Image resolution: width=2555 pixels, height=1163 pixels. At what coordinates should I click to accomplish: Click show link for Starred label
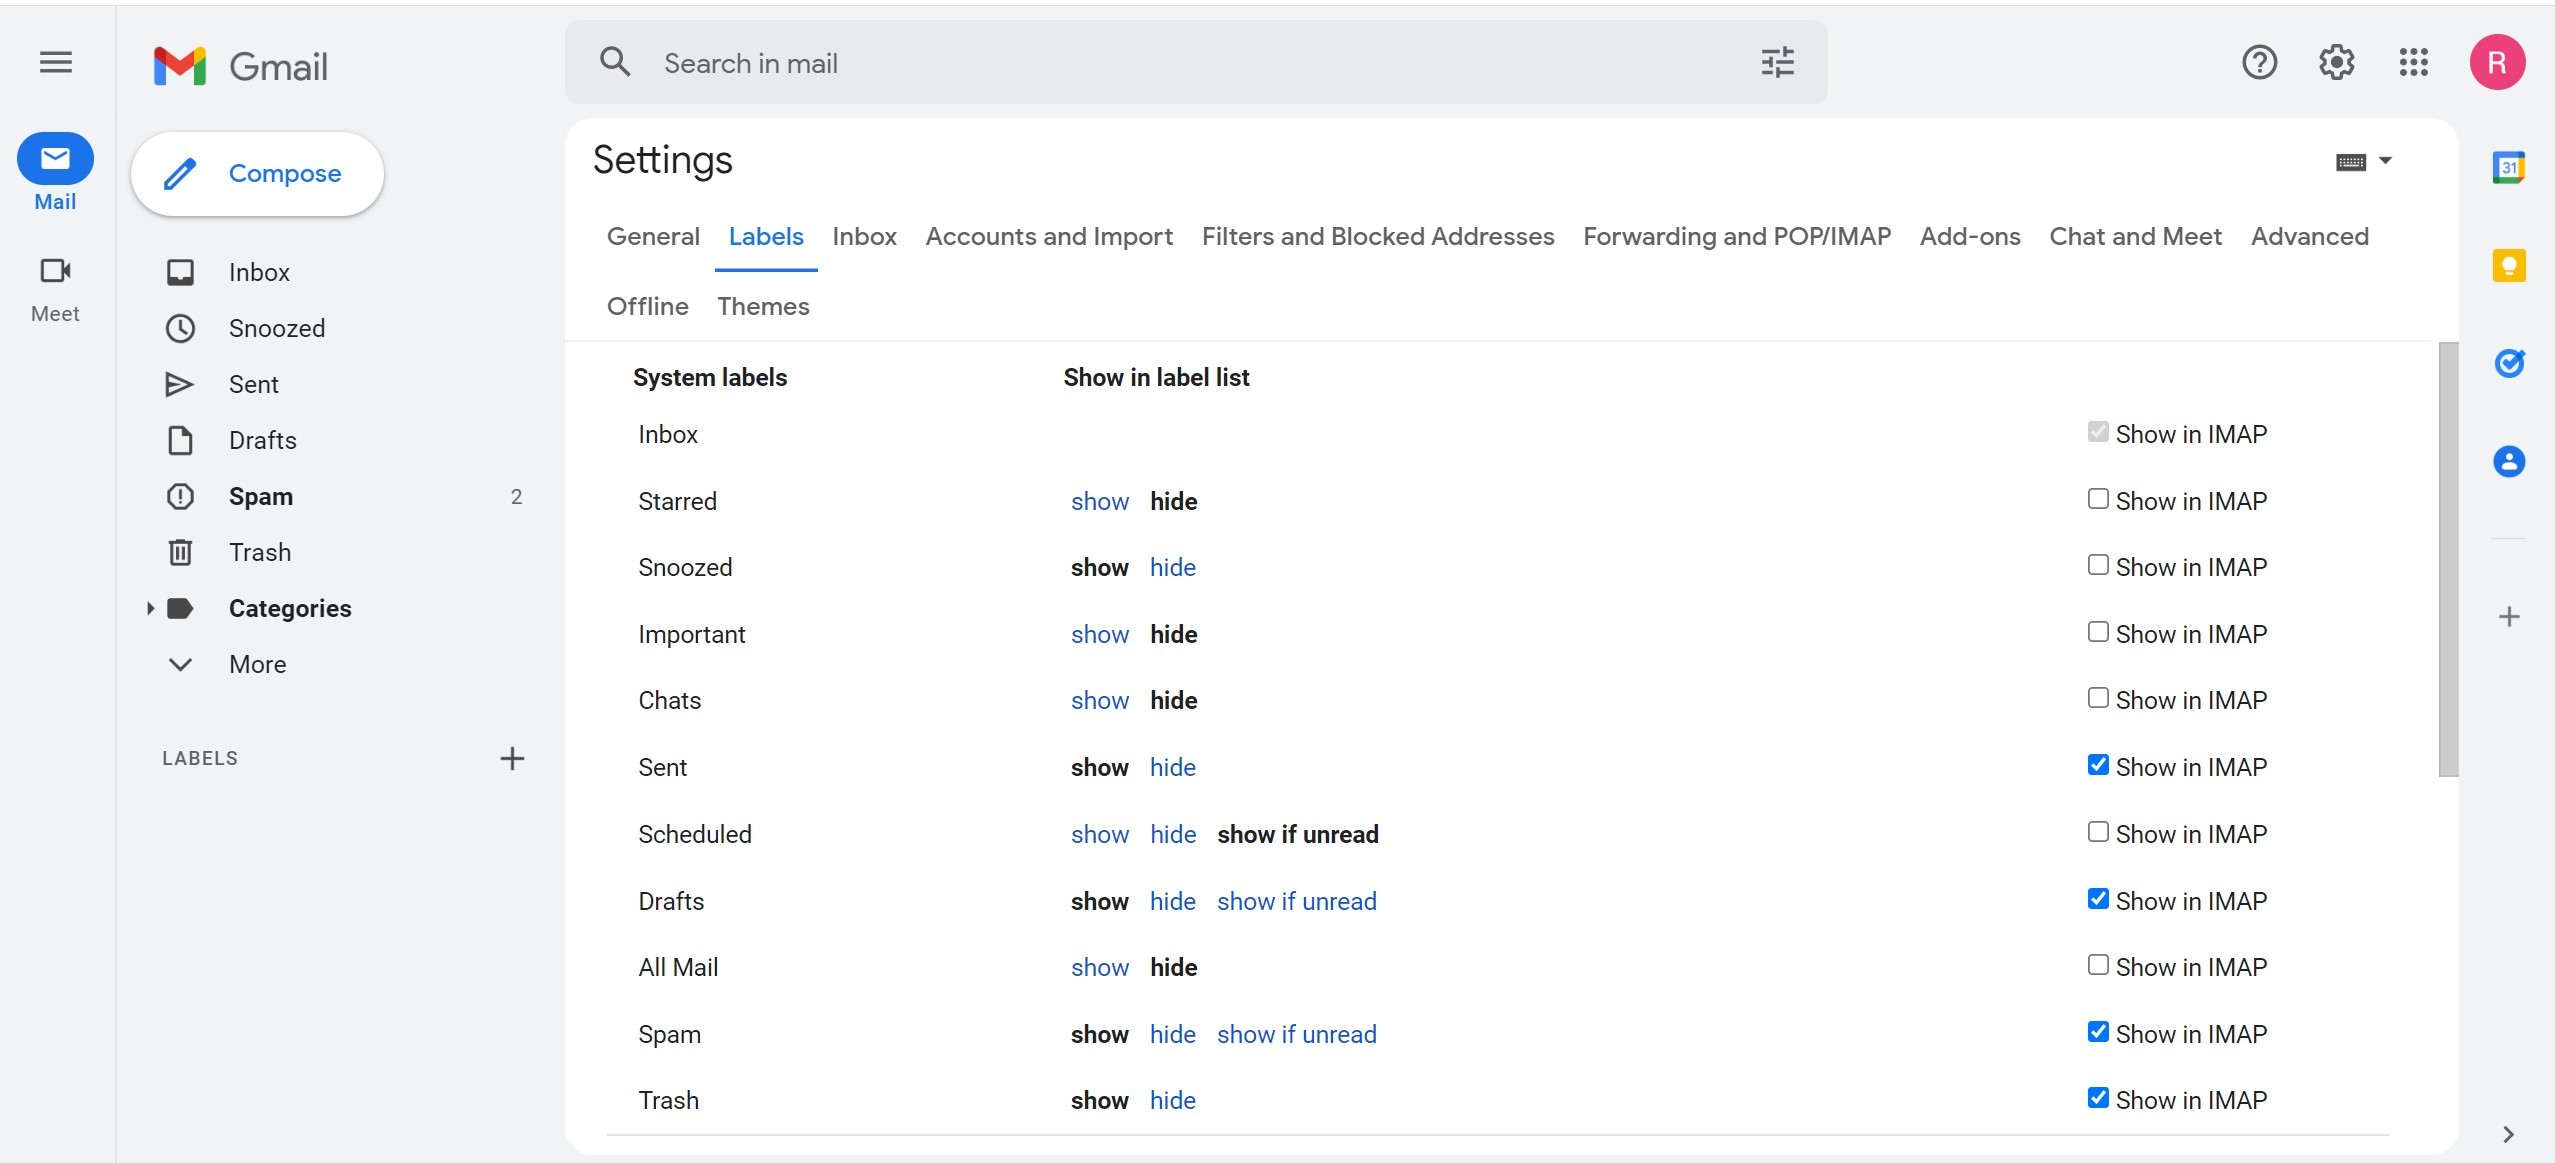click(1099, 501)
